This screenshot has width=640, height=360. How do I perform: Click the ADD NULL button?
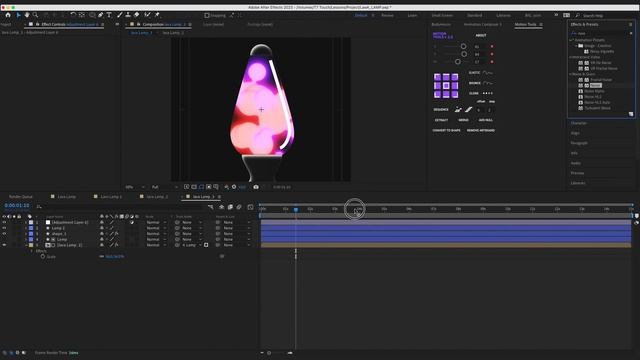pos(486,120)
